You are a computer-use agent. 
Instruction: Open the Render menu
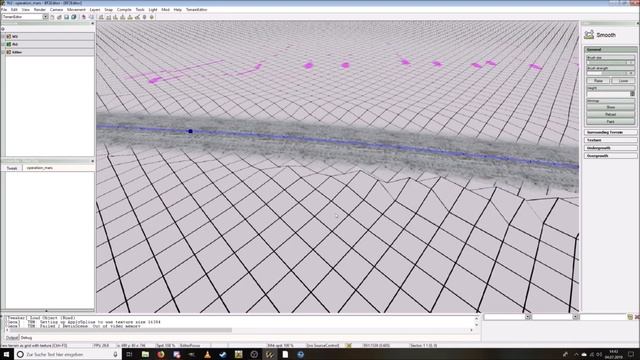pyautogui.click(x=40, y=9)
